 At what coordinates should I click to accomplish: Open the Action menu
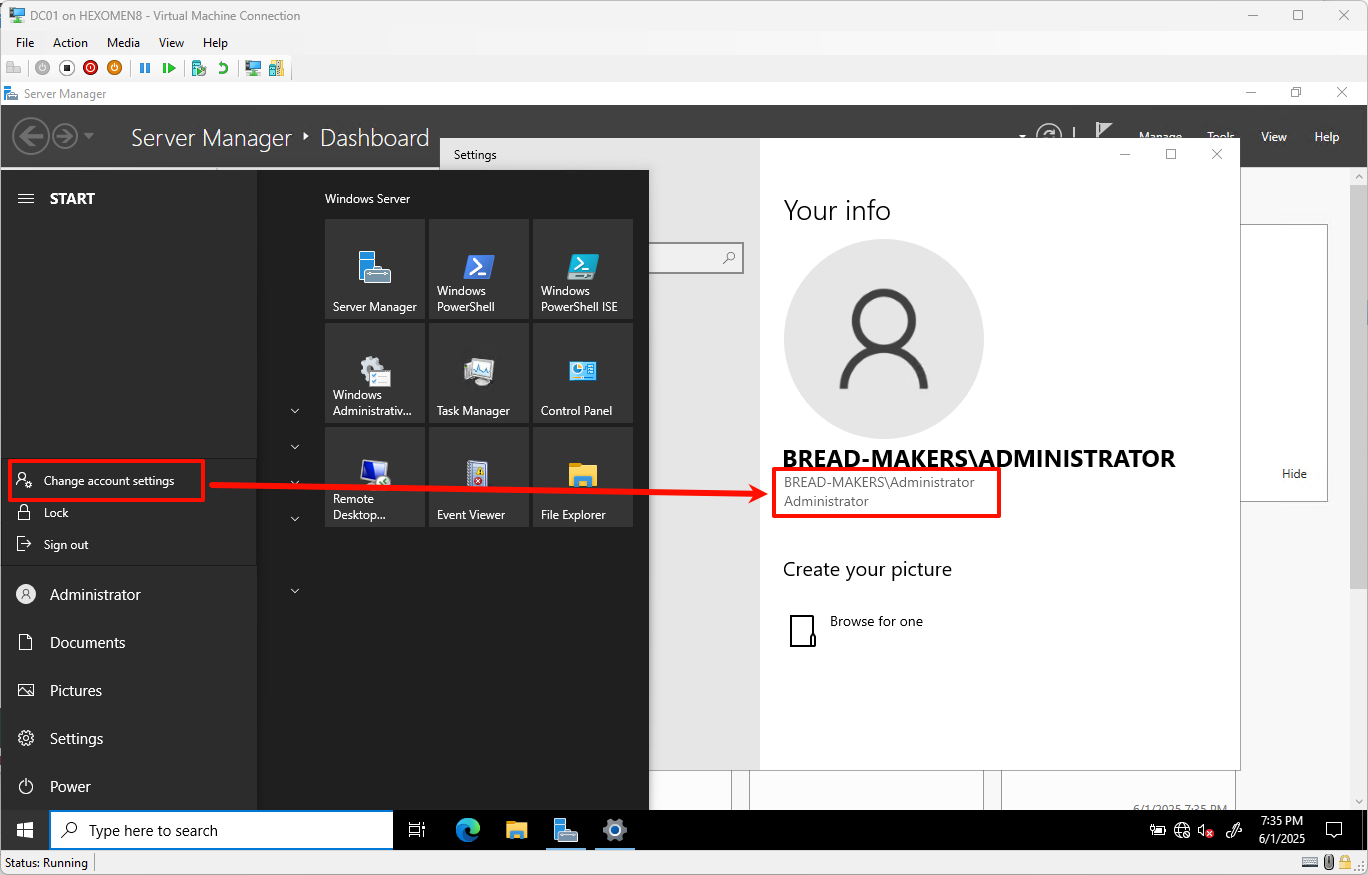70,43
